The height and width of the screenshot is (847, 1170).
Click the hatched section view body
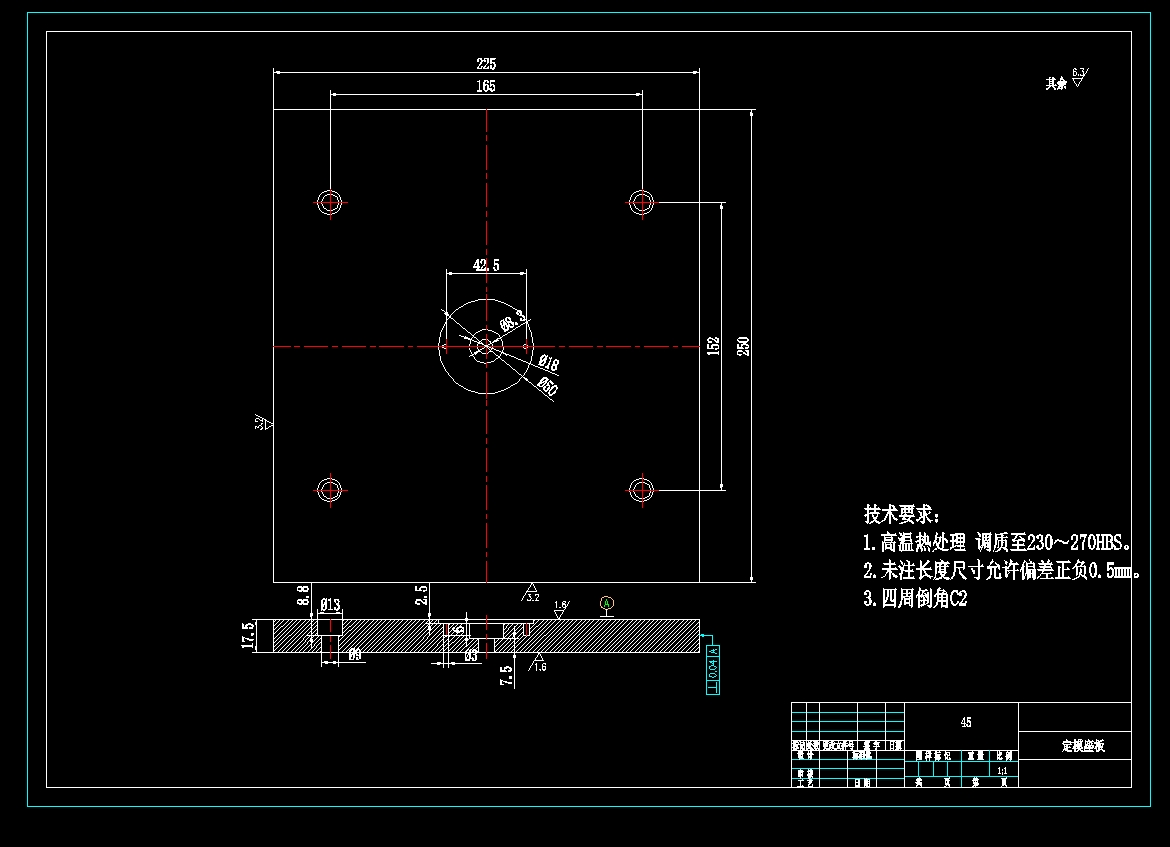pyautogui.click(x=487, y=636)
